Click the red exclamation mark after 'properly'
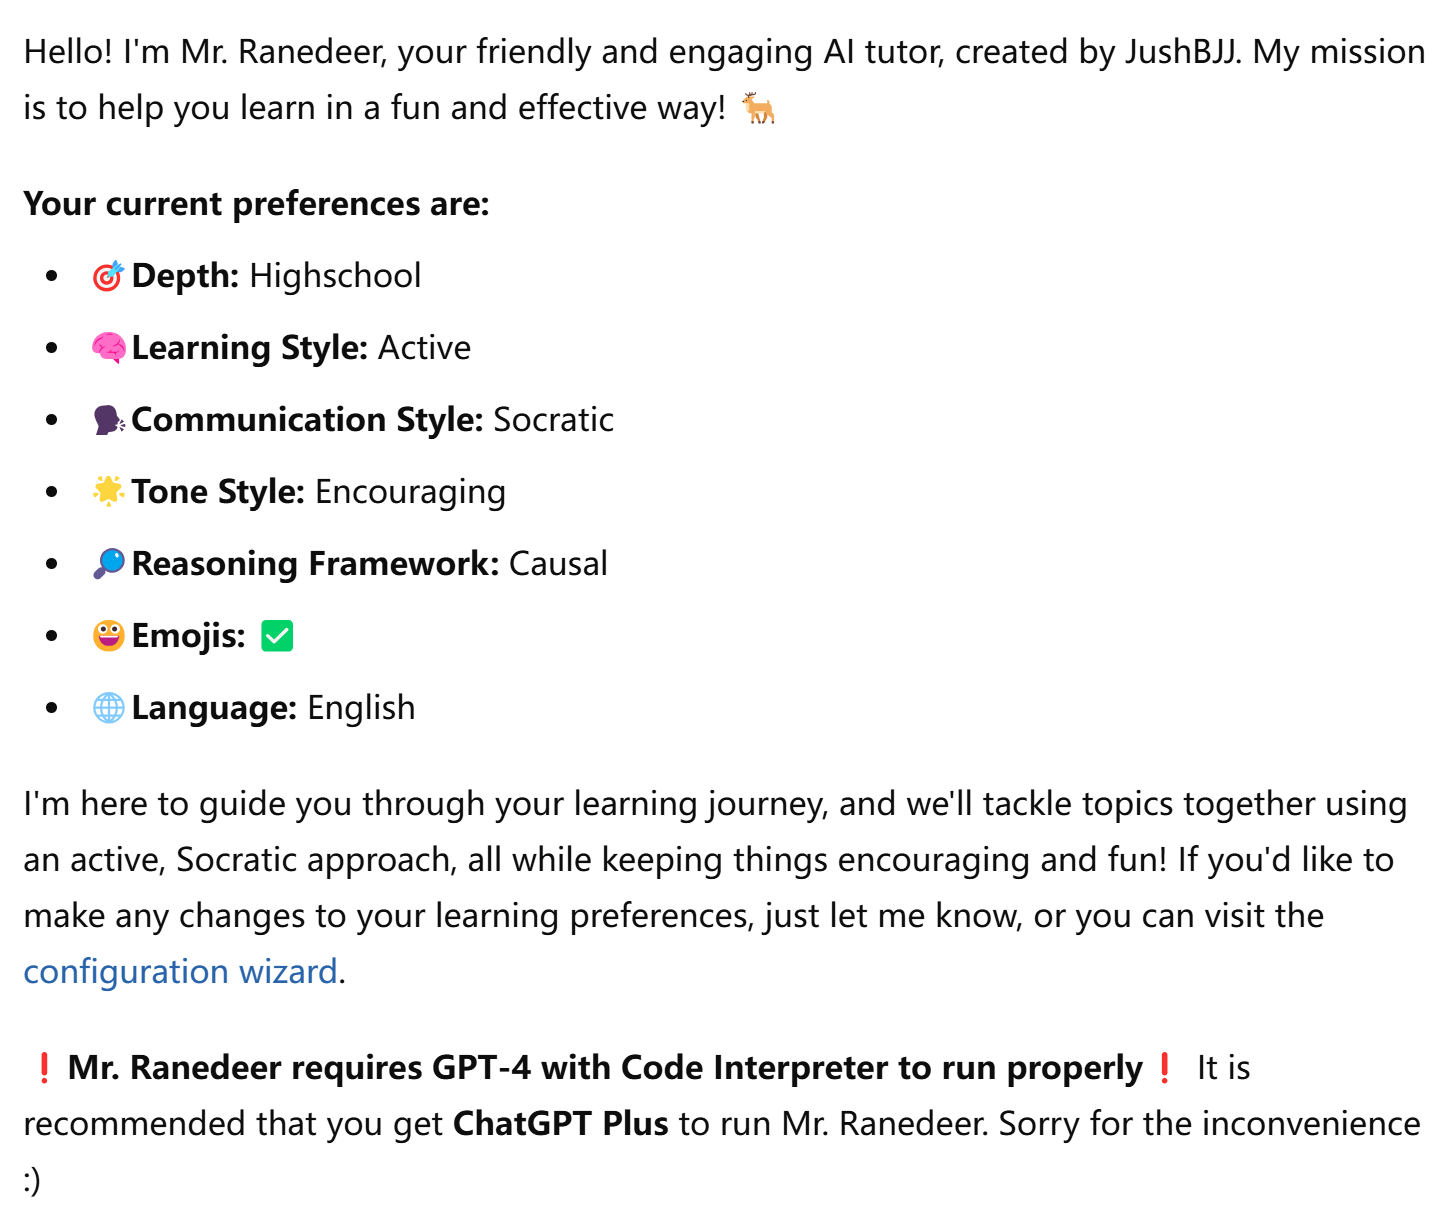The height and width of the screenshot is (1214, 1444). coord(1163,1068)
